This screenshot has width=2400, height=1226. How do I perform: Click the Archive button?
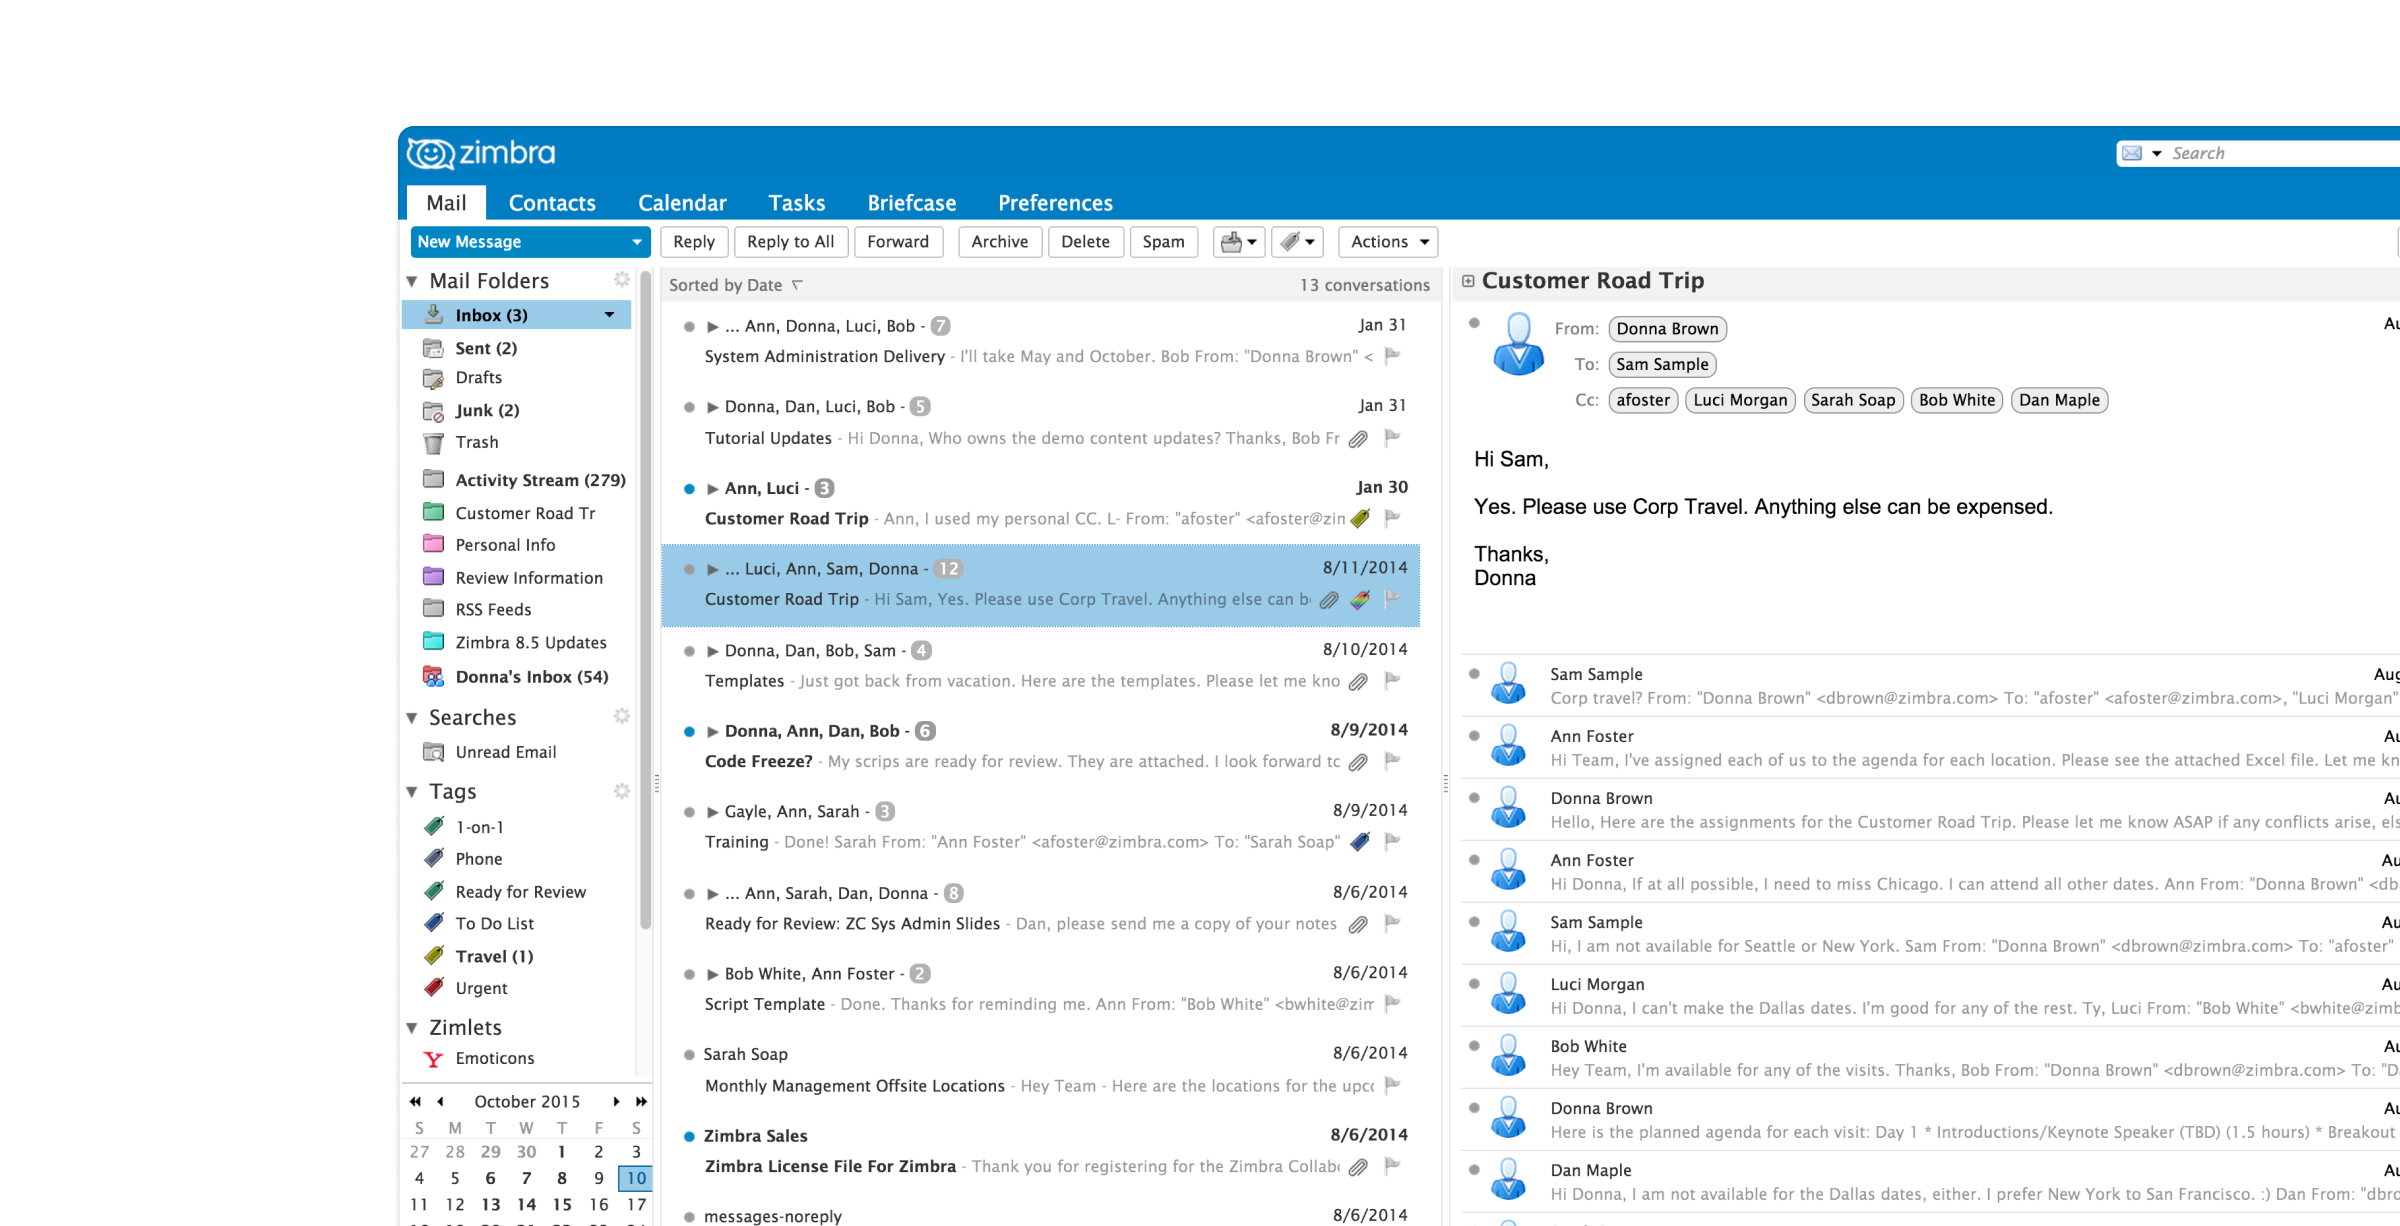click(x=999, y=242)
